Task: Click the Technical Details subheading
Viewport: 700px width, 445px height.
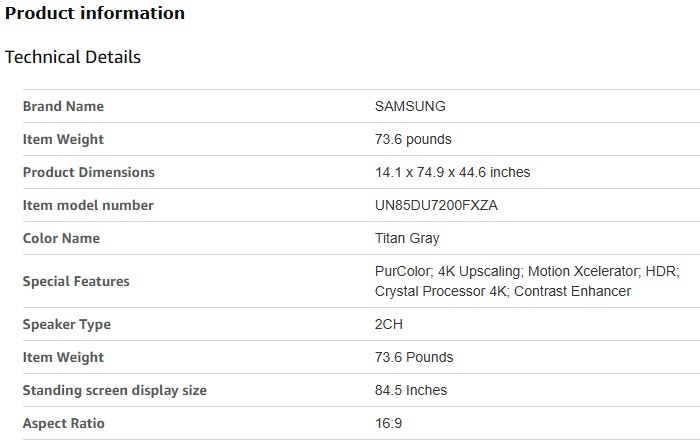Action: [73, 57]
